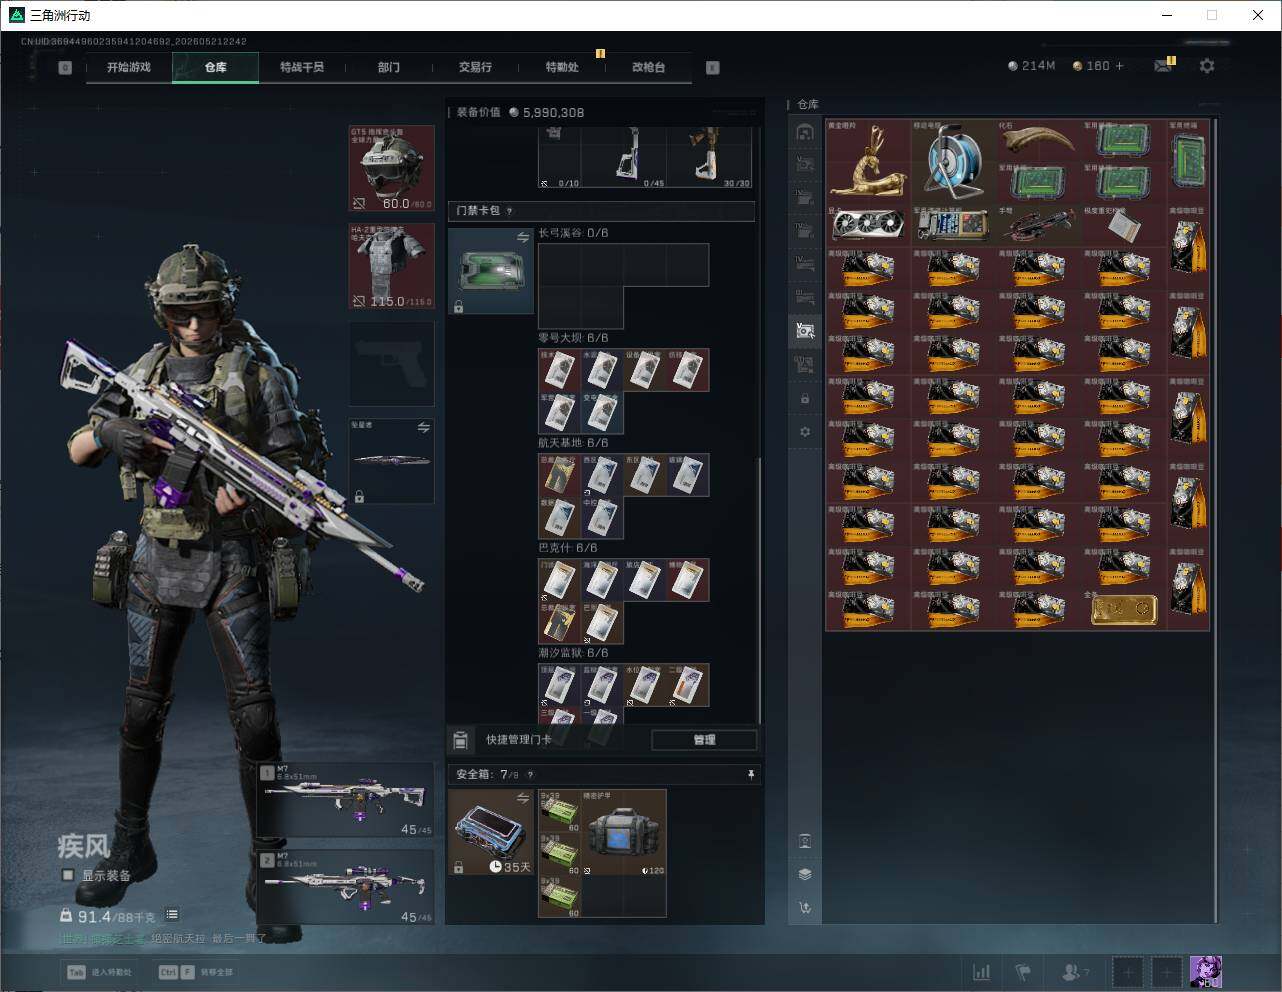Open the 开始游戏 tab
The height and width of the screenshot is (992, 1282).
coord(129,67)
